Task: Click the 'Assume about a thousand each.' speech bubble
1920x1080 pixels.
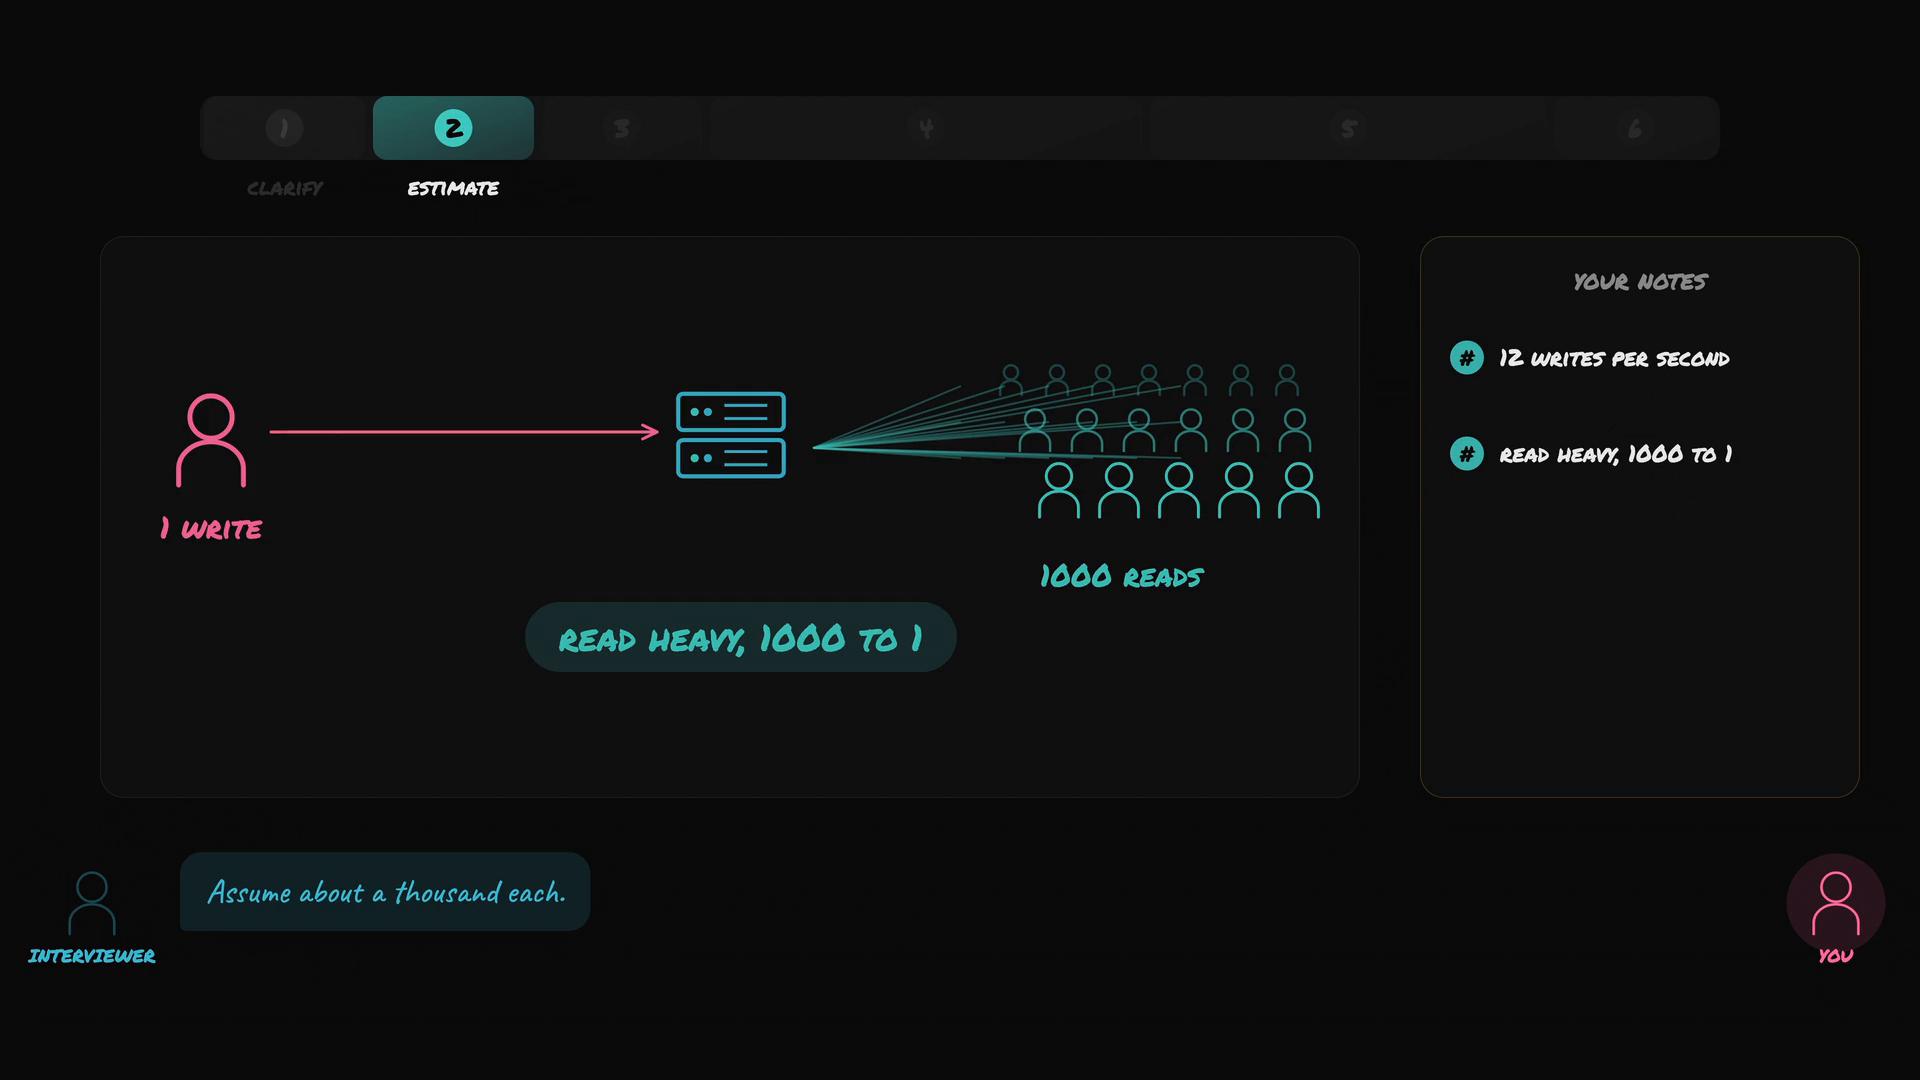Action: 385,892
